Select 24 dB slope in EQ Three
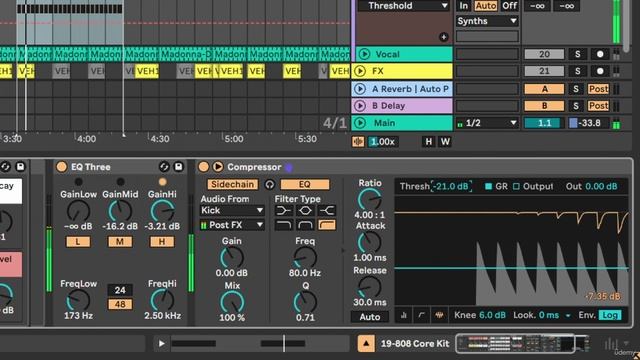640x360 pixels. pyautogui.click(x=120, y=290)
